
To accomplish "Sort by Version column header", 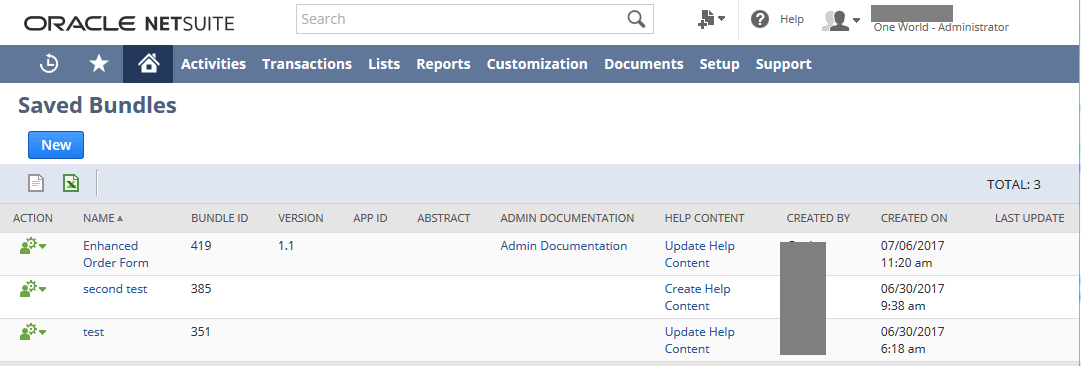I will (x=301, y=218).
